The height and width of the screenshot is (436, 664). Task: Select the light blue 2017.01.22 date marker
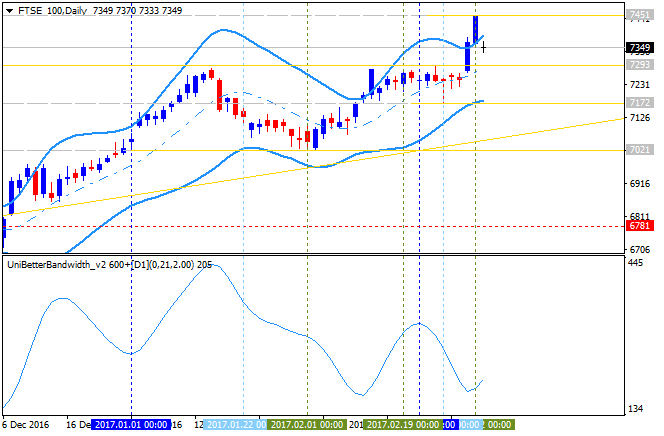(x=235, y=424)
